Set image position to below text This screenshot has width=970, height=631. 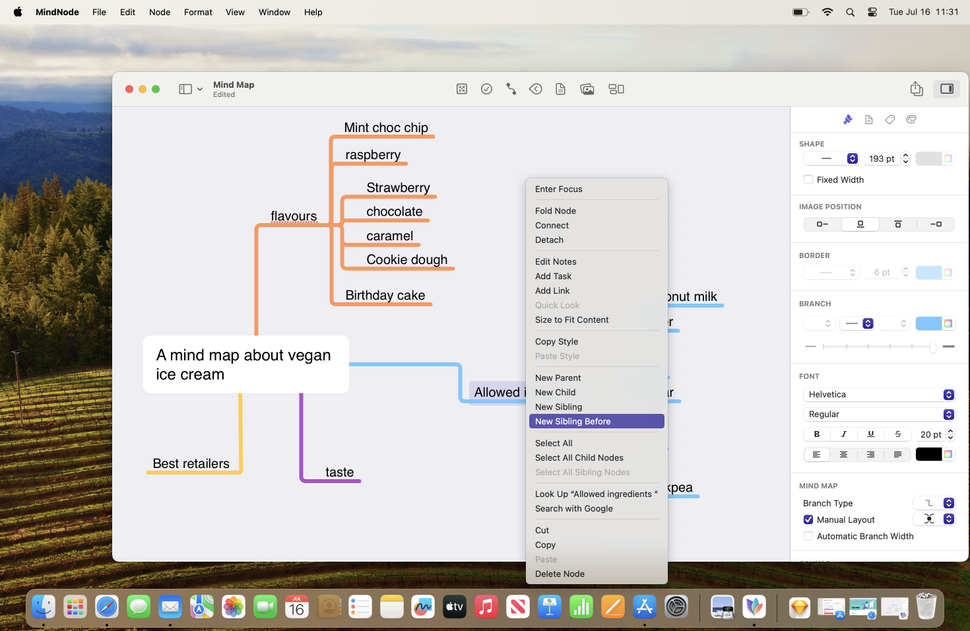898,224
